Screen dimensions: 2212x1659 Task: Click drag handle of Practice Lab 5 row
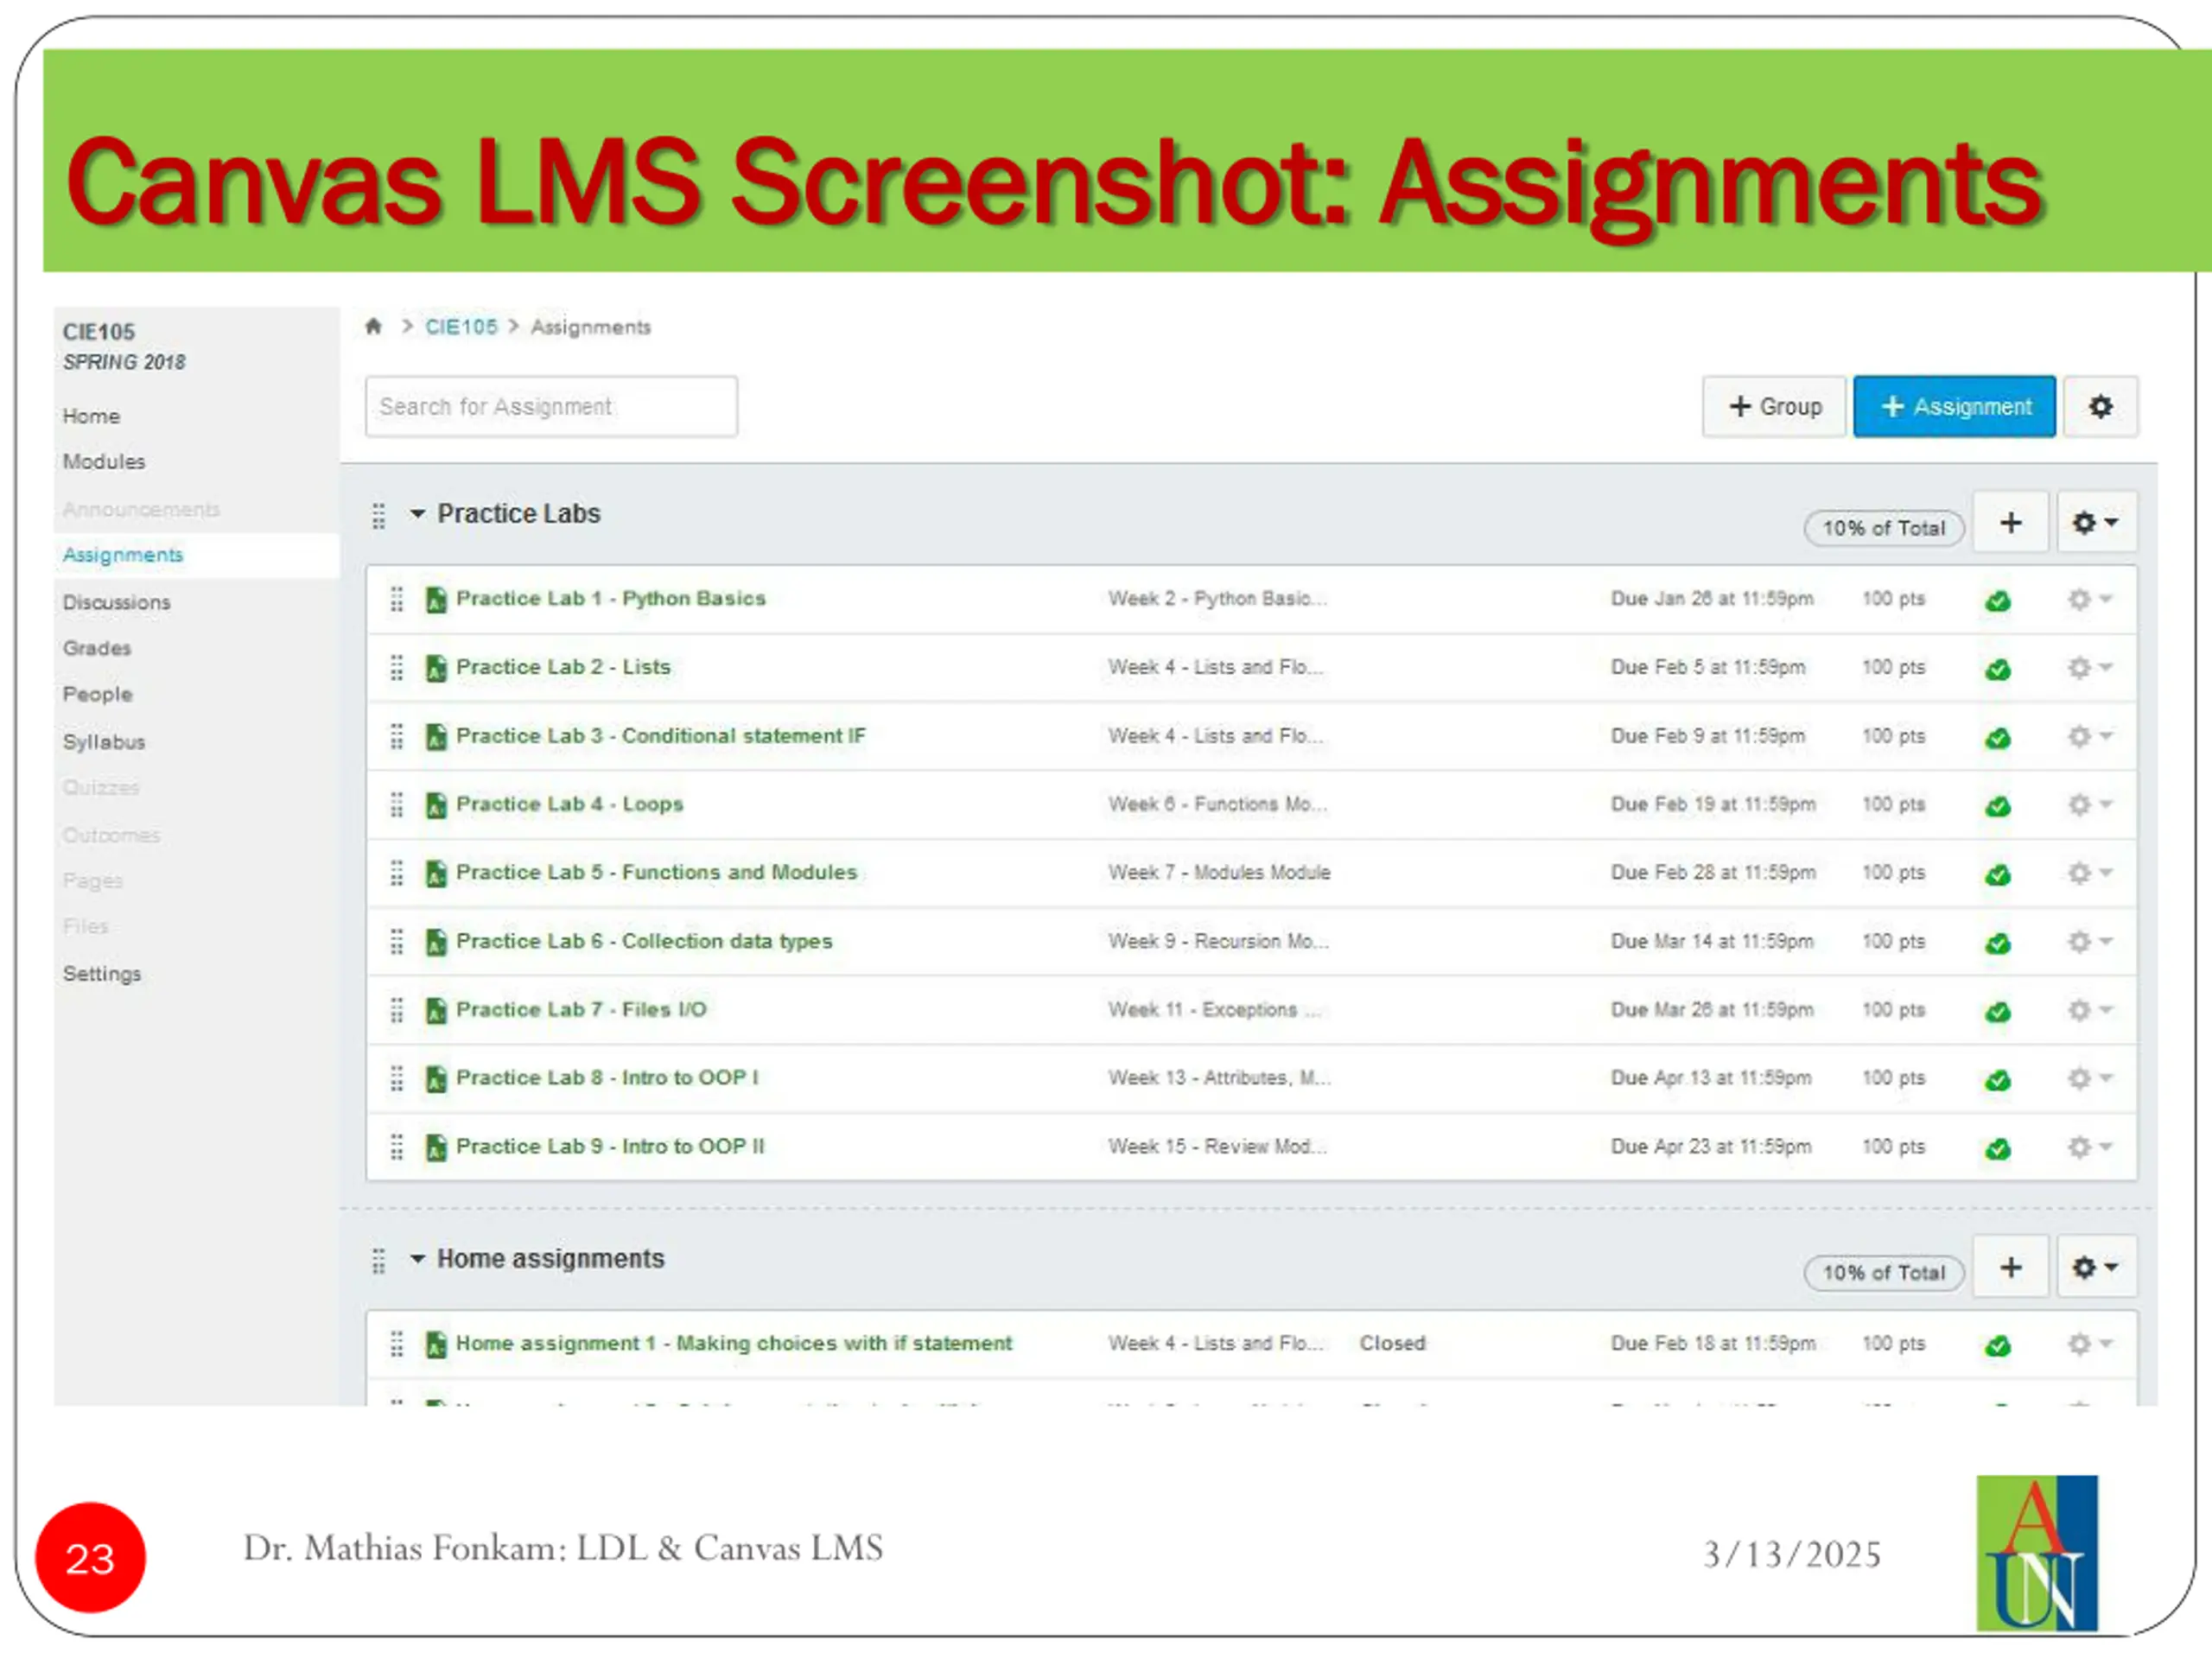397,873
